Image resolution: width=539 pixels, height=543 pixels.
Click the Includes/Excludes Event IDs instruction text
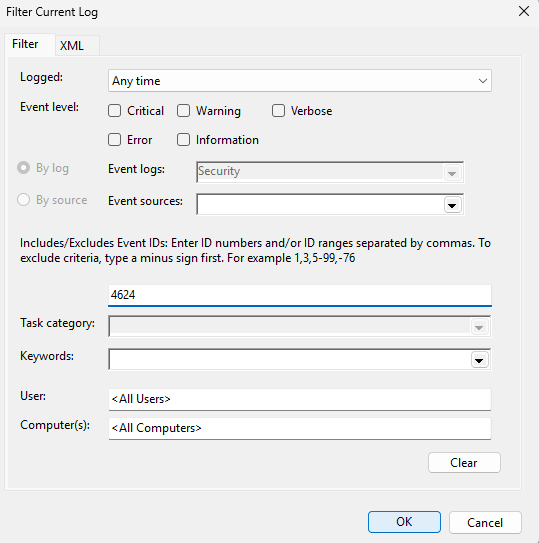click(x=255, y=250)
